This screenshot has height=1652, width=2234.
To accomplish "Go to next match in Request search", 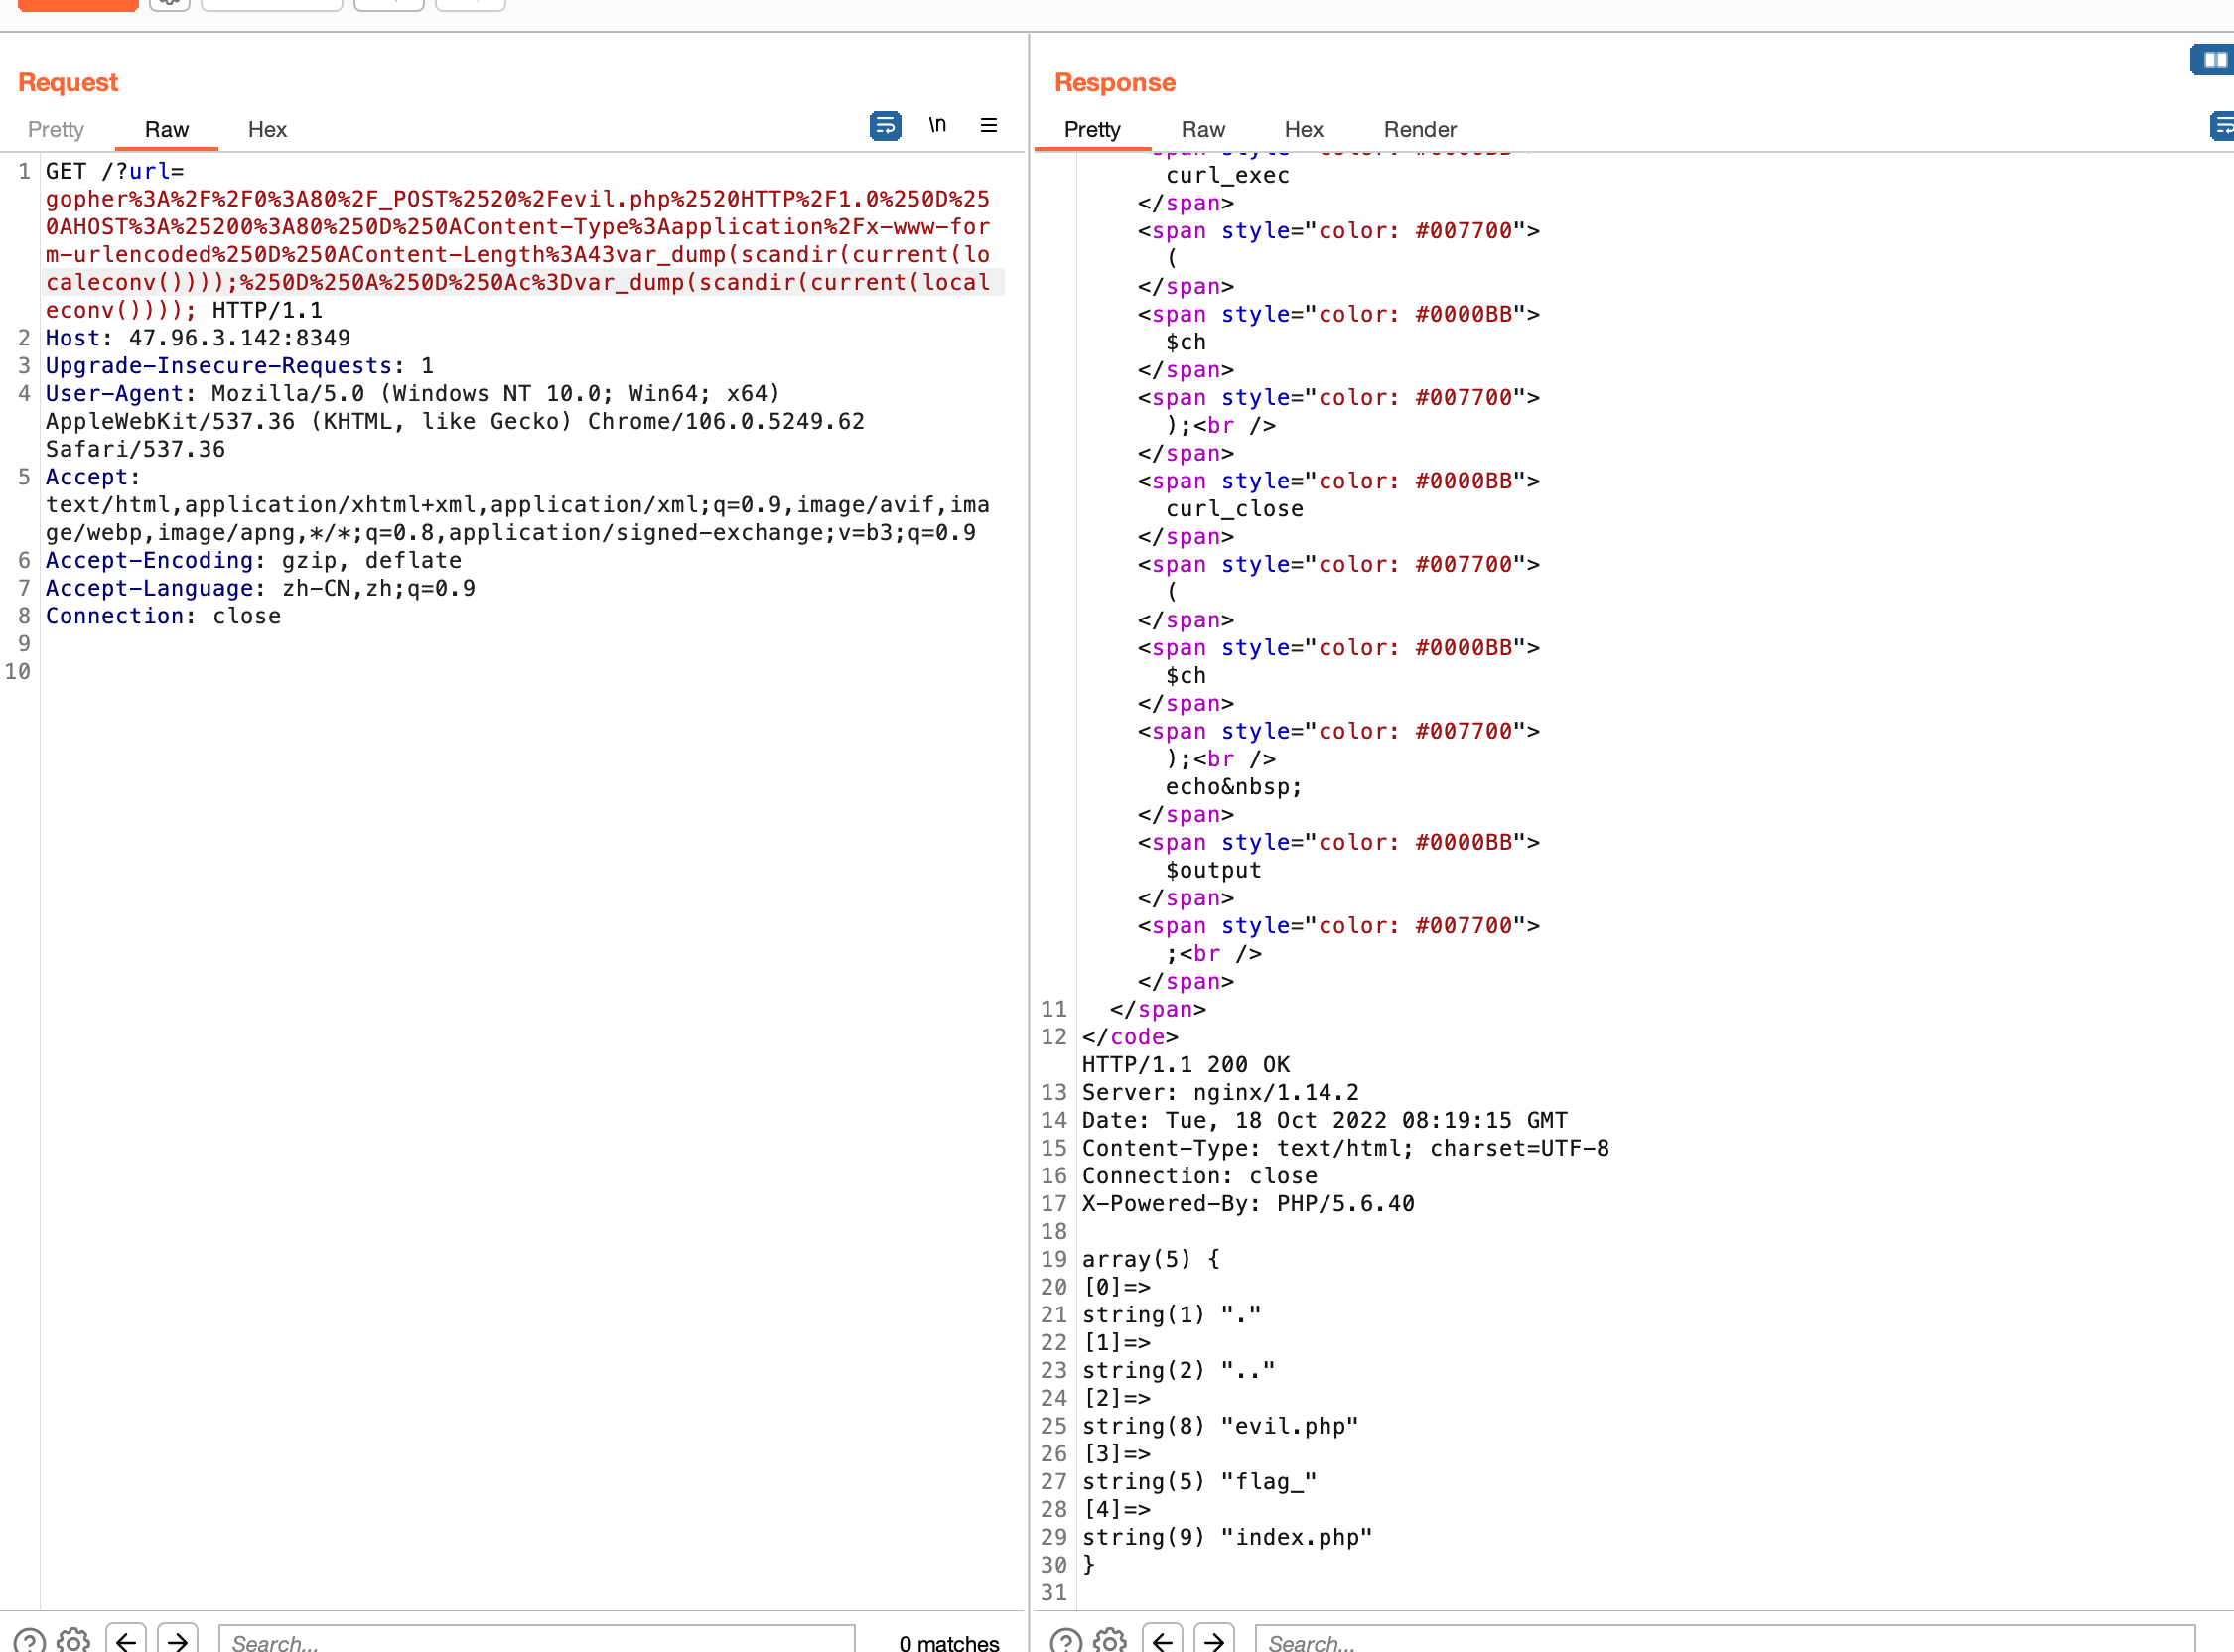I will (177, 1639).
